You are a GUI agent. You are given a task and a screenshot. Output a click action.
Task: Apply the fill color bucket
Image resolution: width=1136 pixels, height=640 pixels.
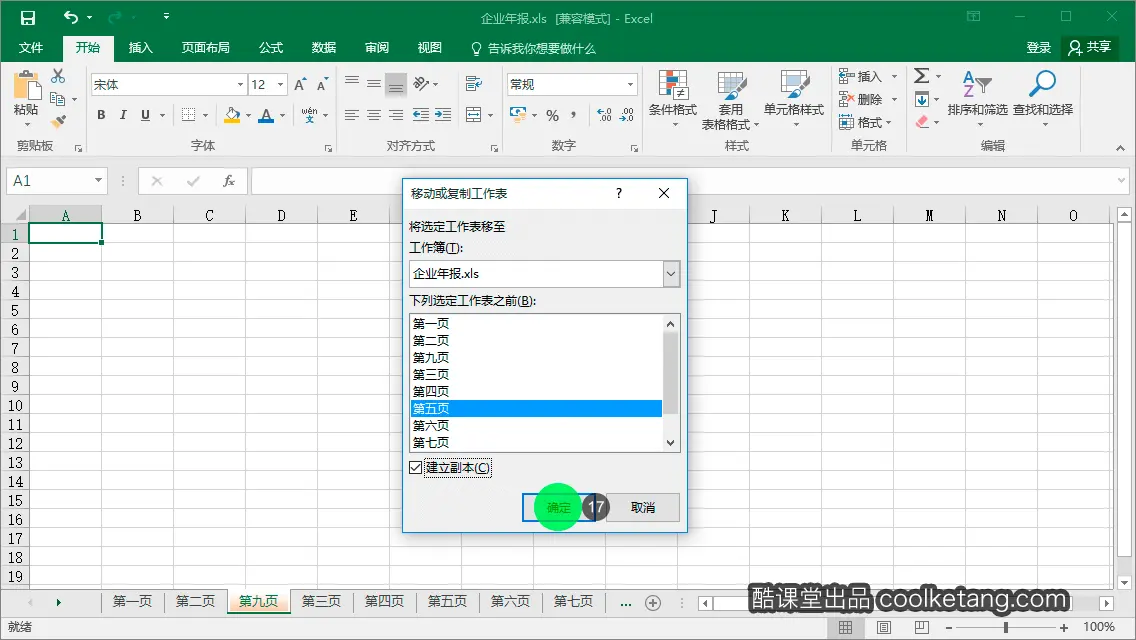click(x=232, y=115)
